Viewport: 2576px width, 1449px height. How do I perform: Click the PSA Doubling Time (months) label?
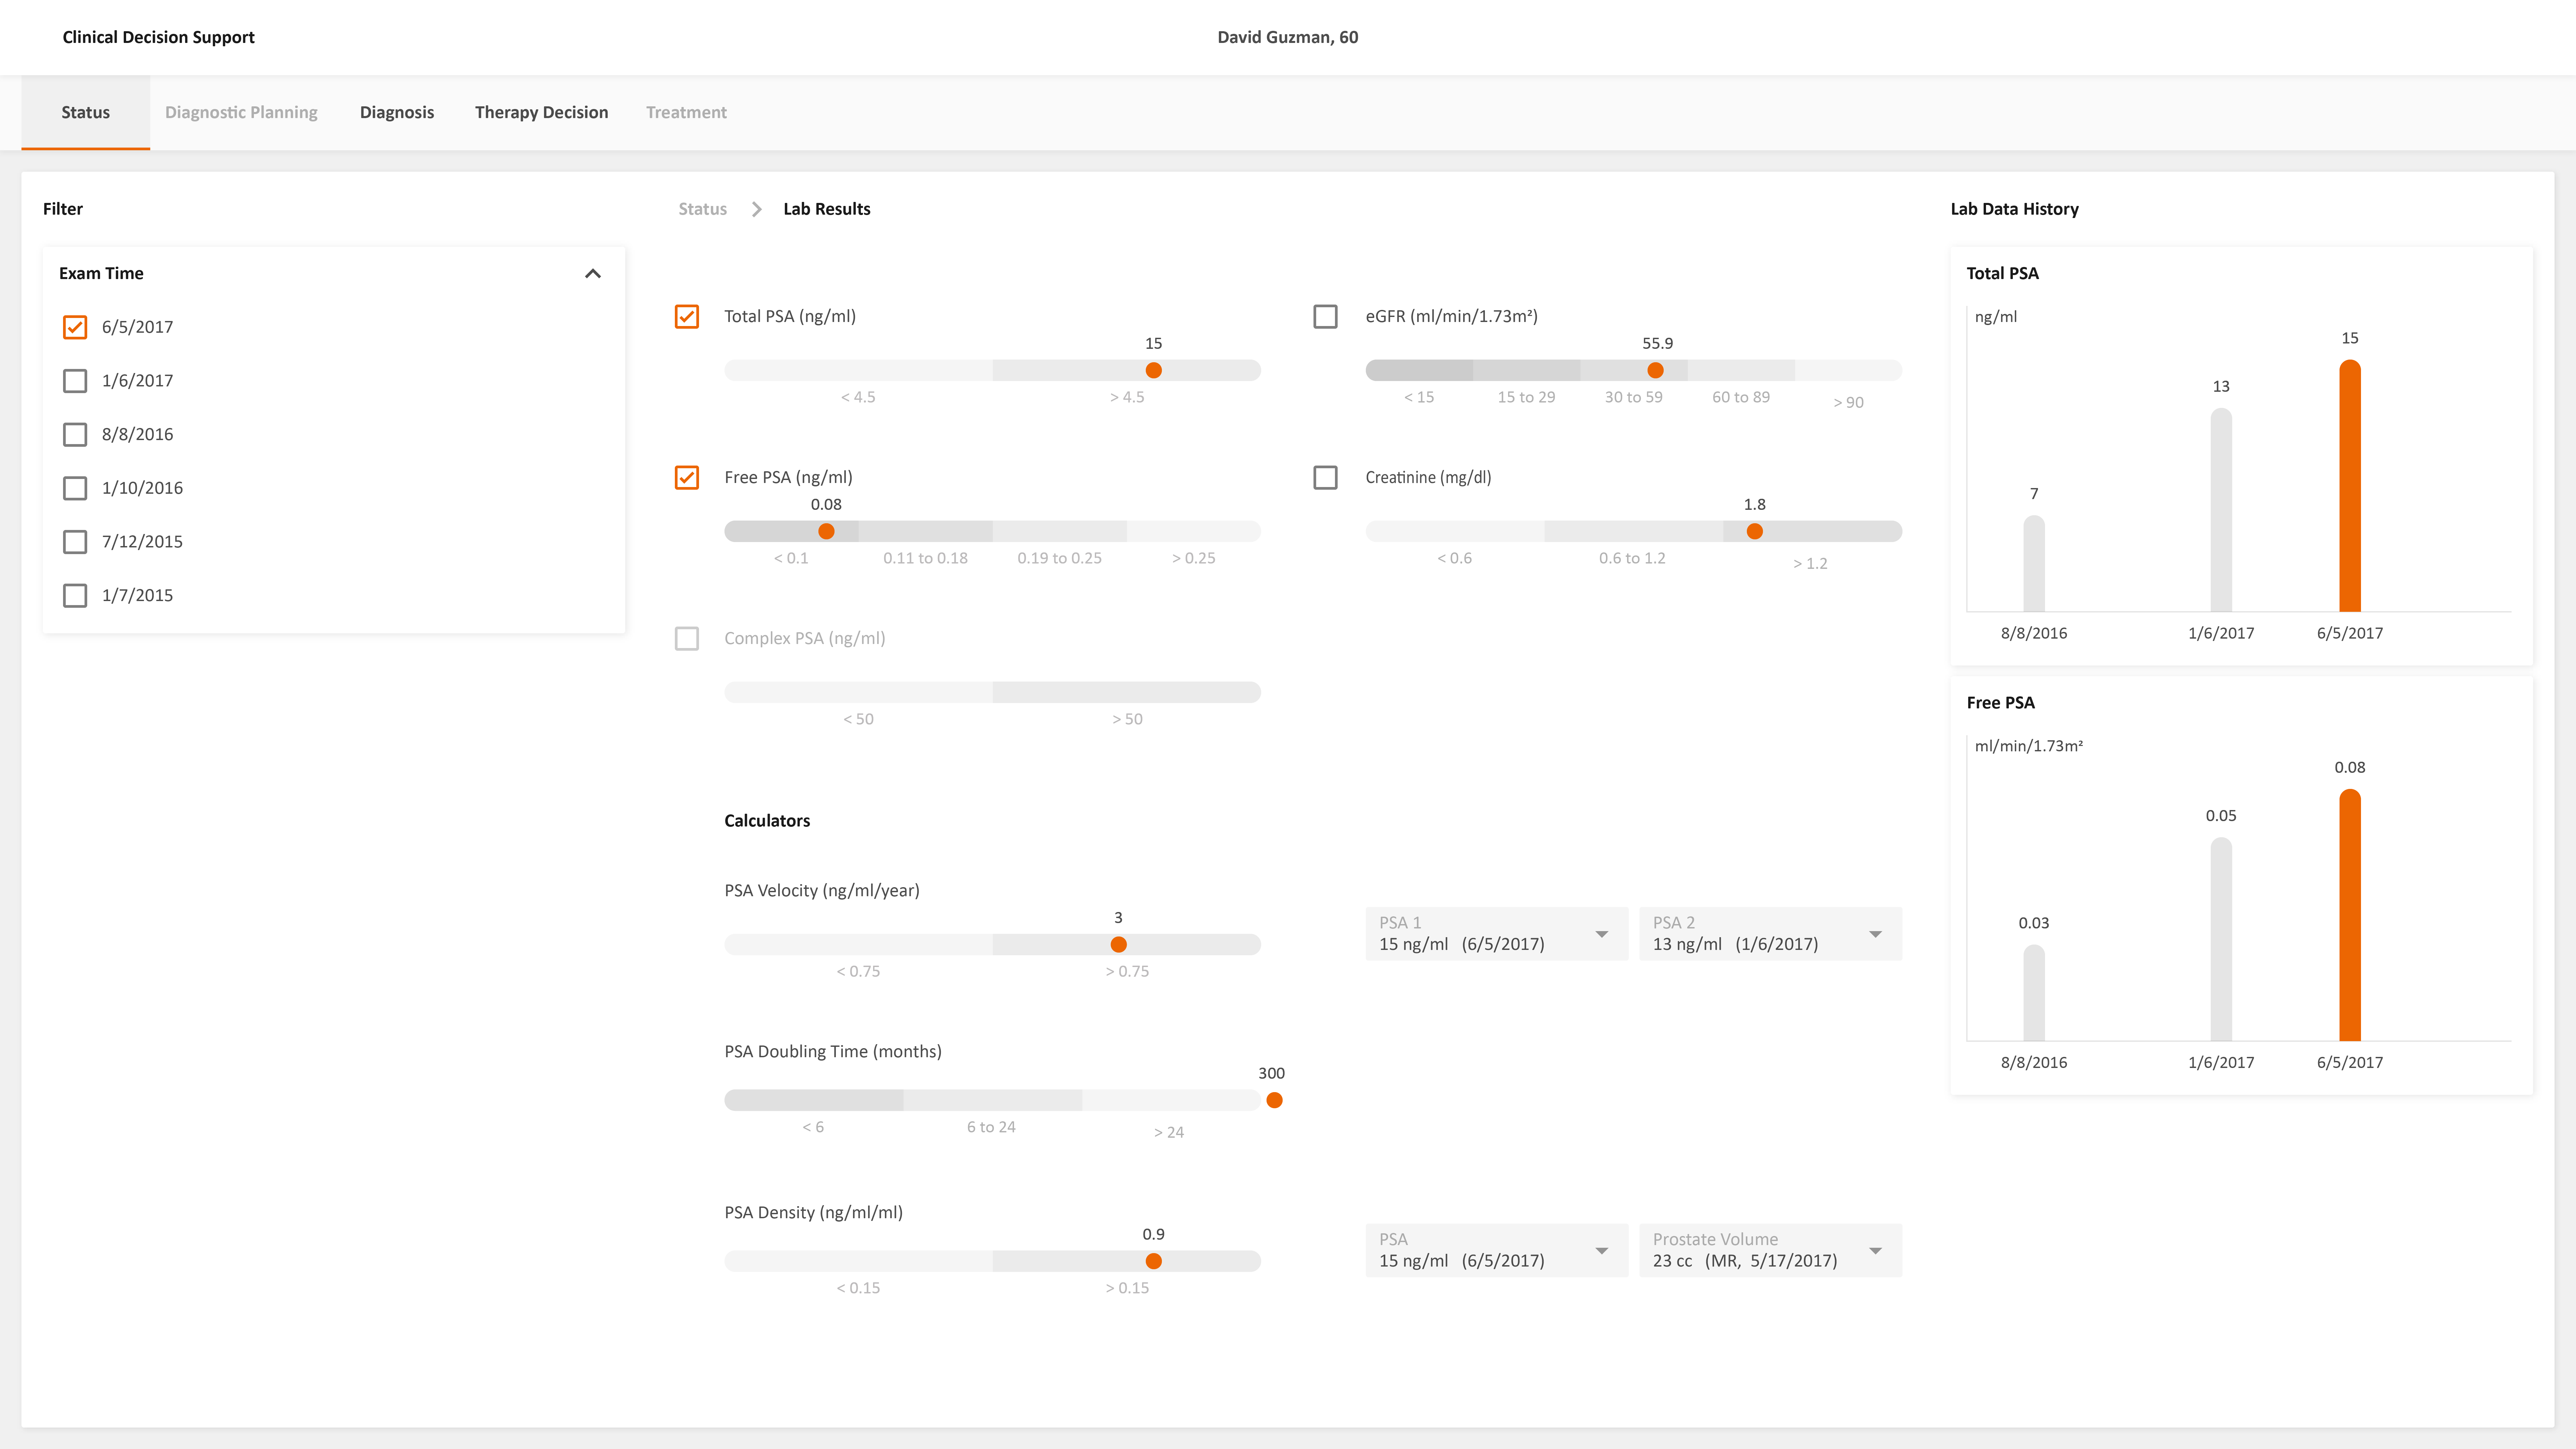833,1051
